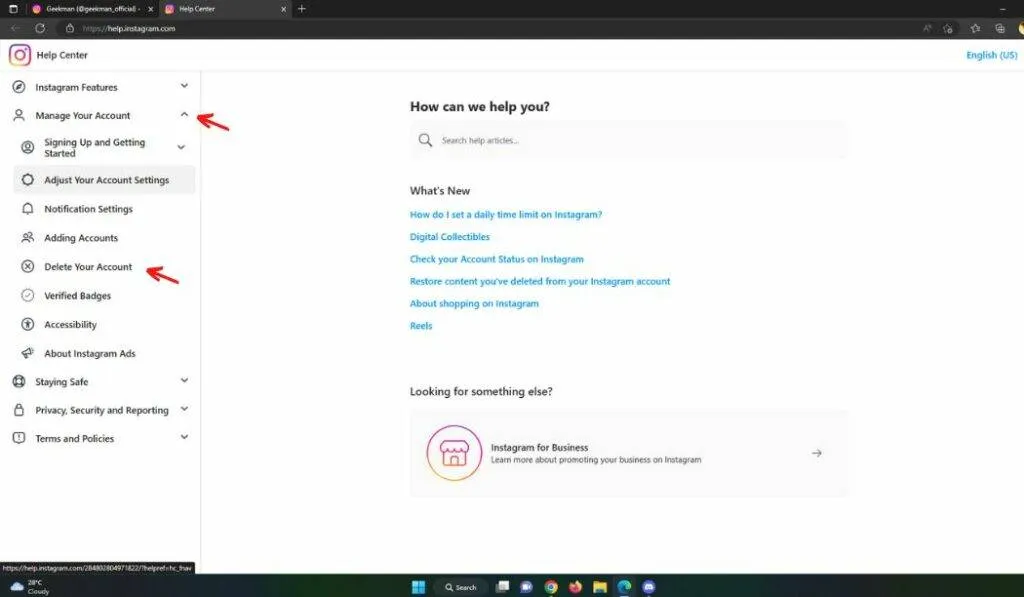Click the storefront icon on Instagram for Business card
The height and width of the screenshot is (597, 1024).
click(x=454, y=453)
